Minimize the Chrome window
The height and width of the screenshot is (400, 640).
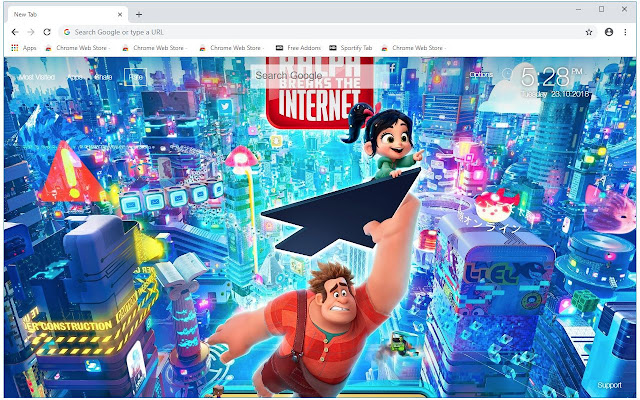(578, 9)
